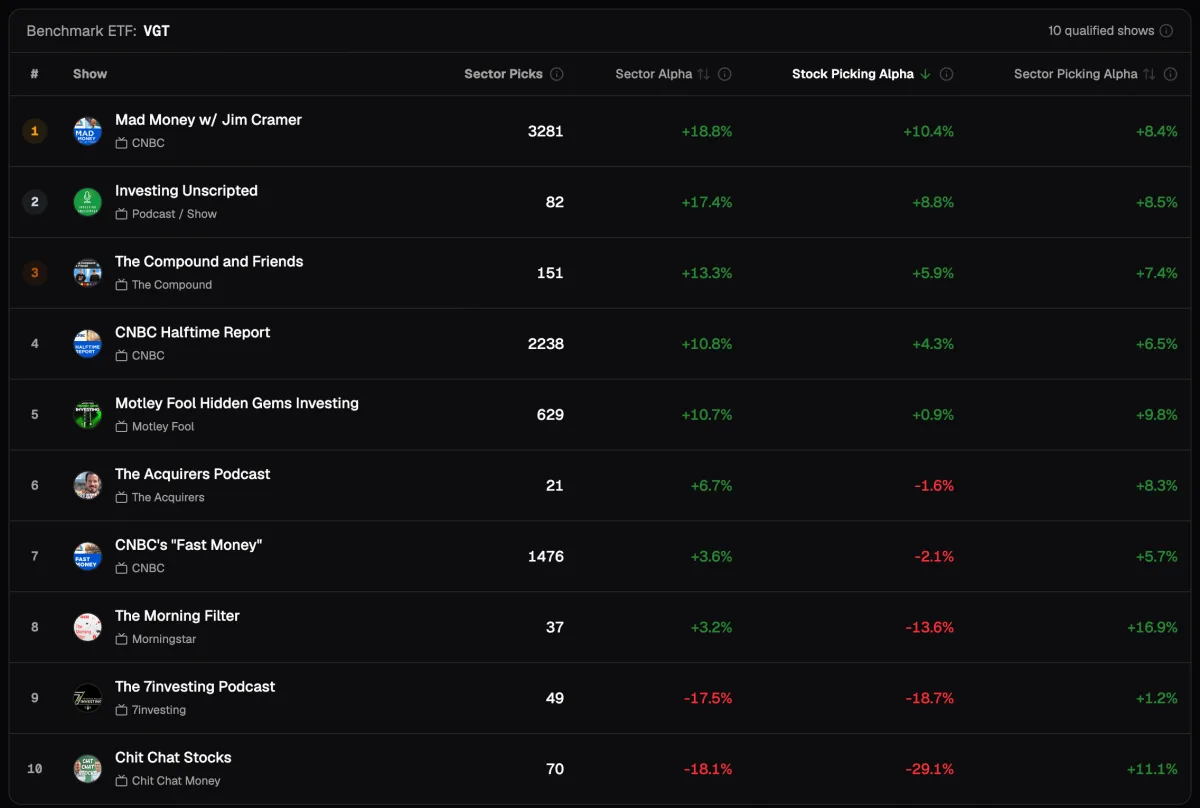The image size is (1200, 808).
Task: Click Chit Chat Stocks logo
Action: coord(88,769)
